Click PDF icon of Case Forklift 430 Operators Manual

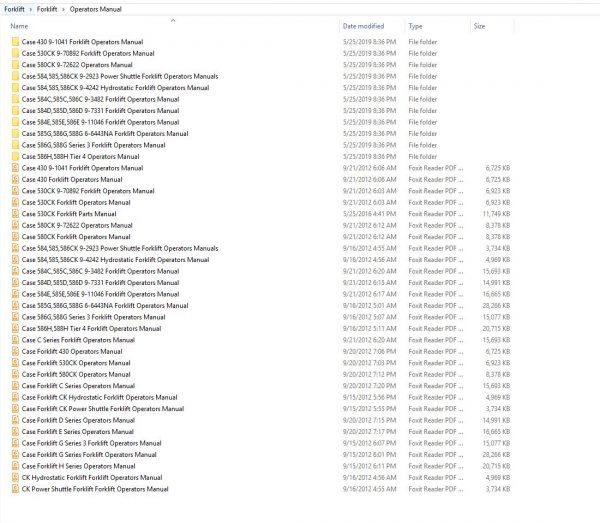[x=15, y=351]
